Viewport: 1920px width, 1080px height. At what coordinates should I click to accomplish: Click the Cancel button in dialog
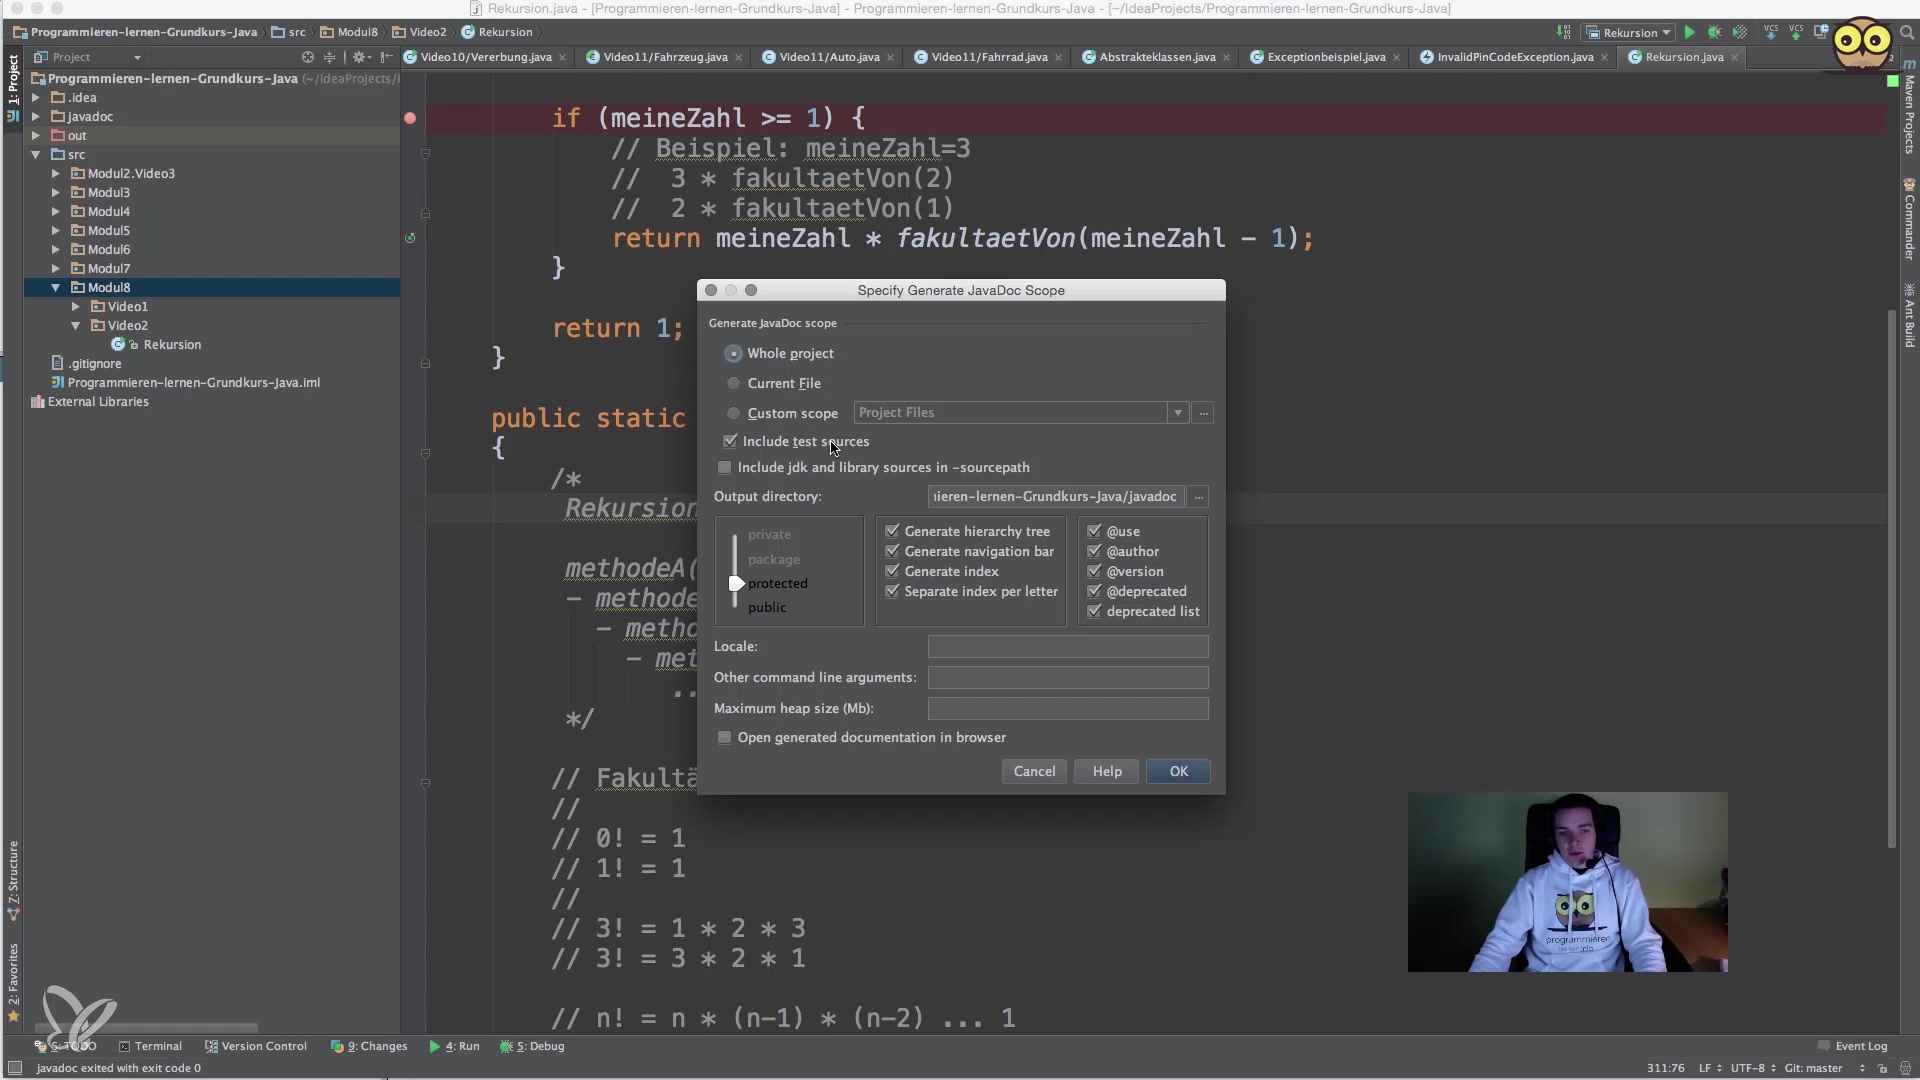1034,771
